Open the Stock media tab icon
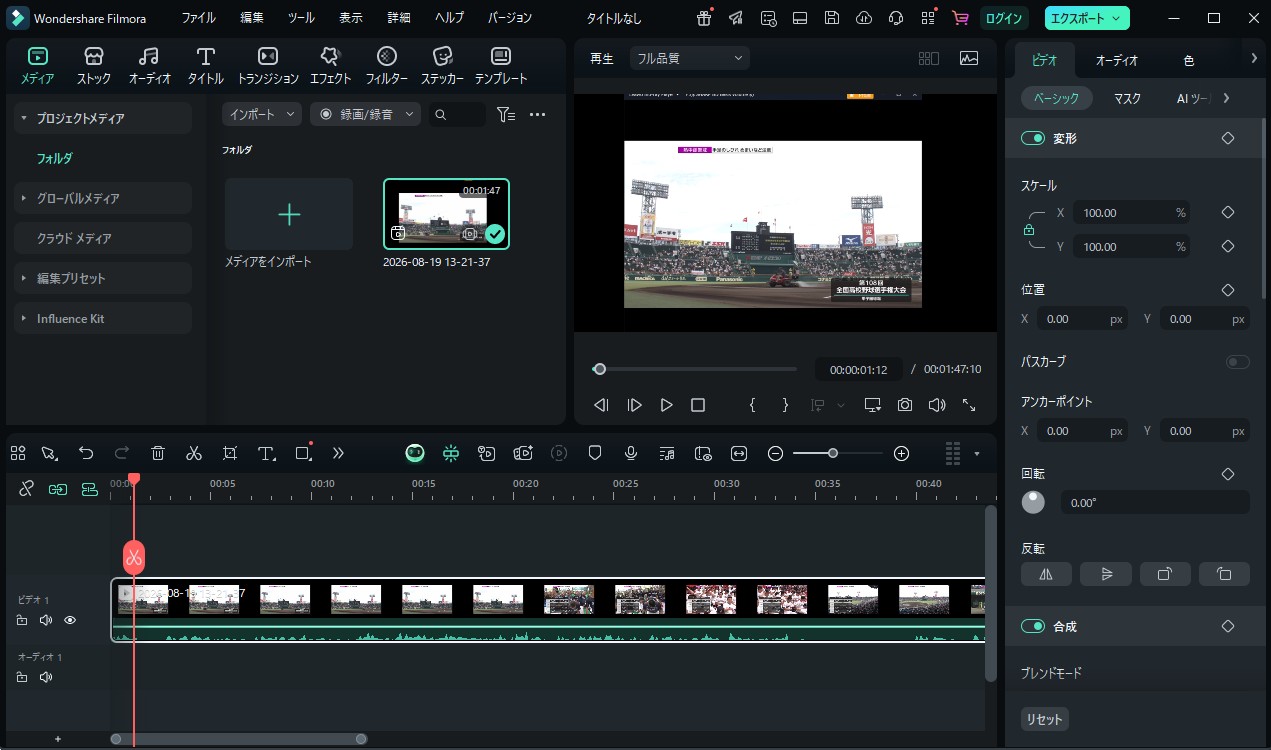 [x=94, y=57]
